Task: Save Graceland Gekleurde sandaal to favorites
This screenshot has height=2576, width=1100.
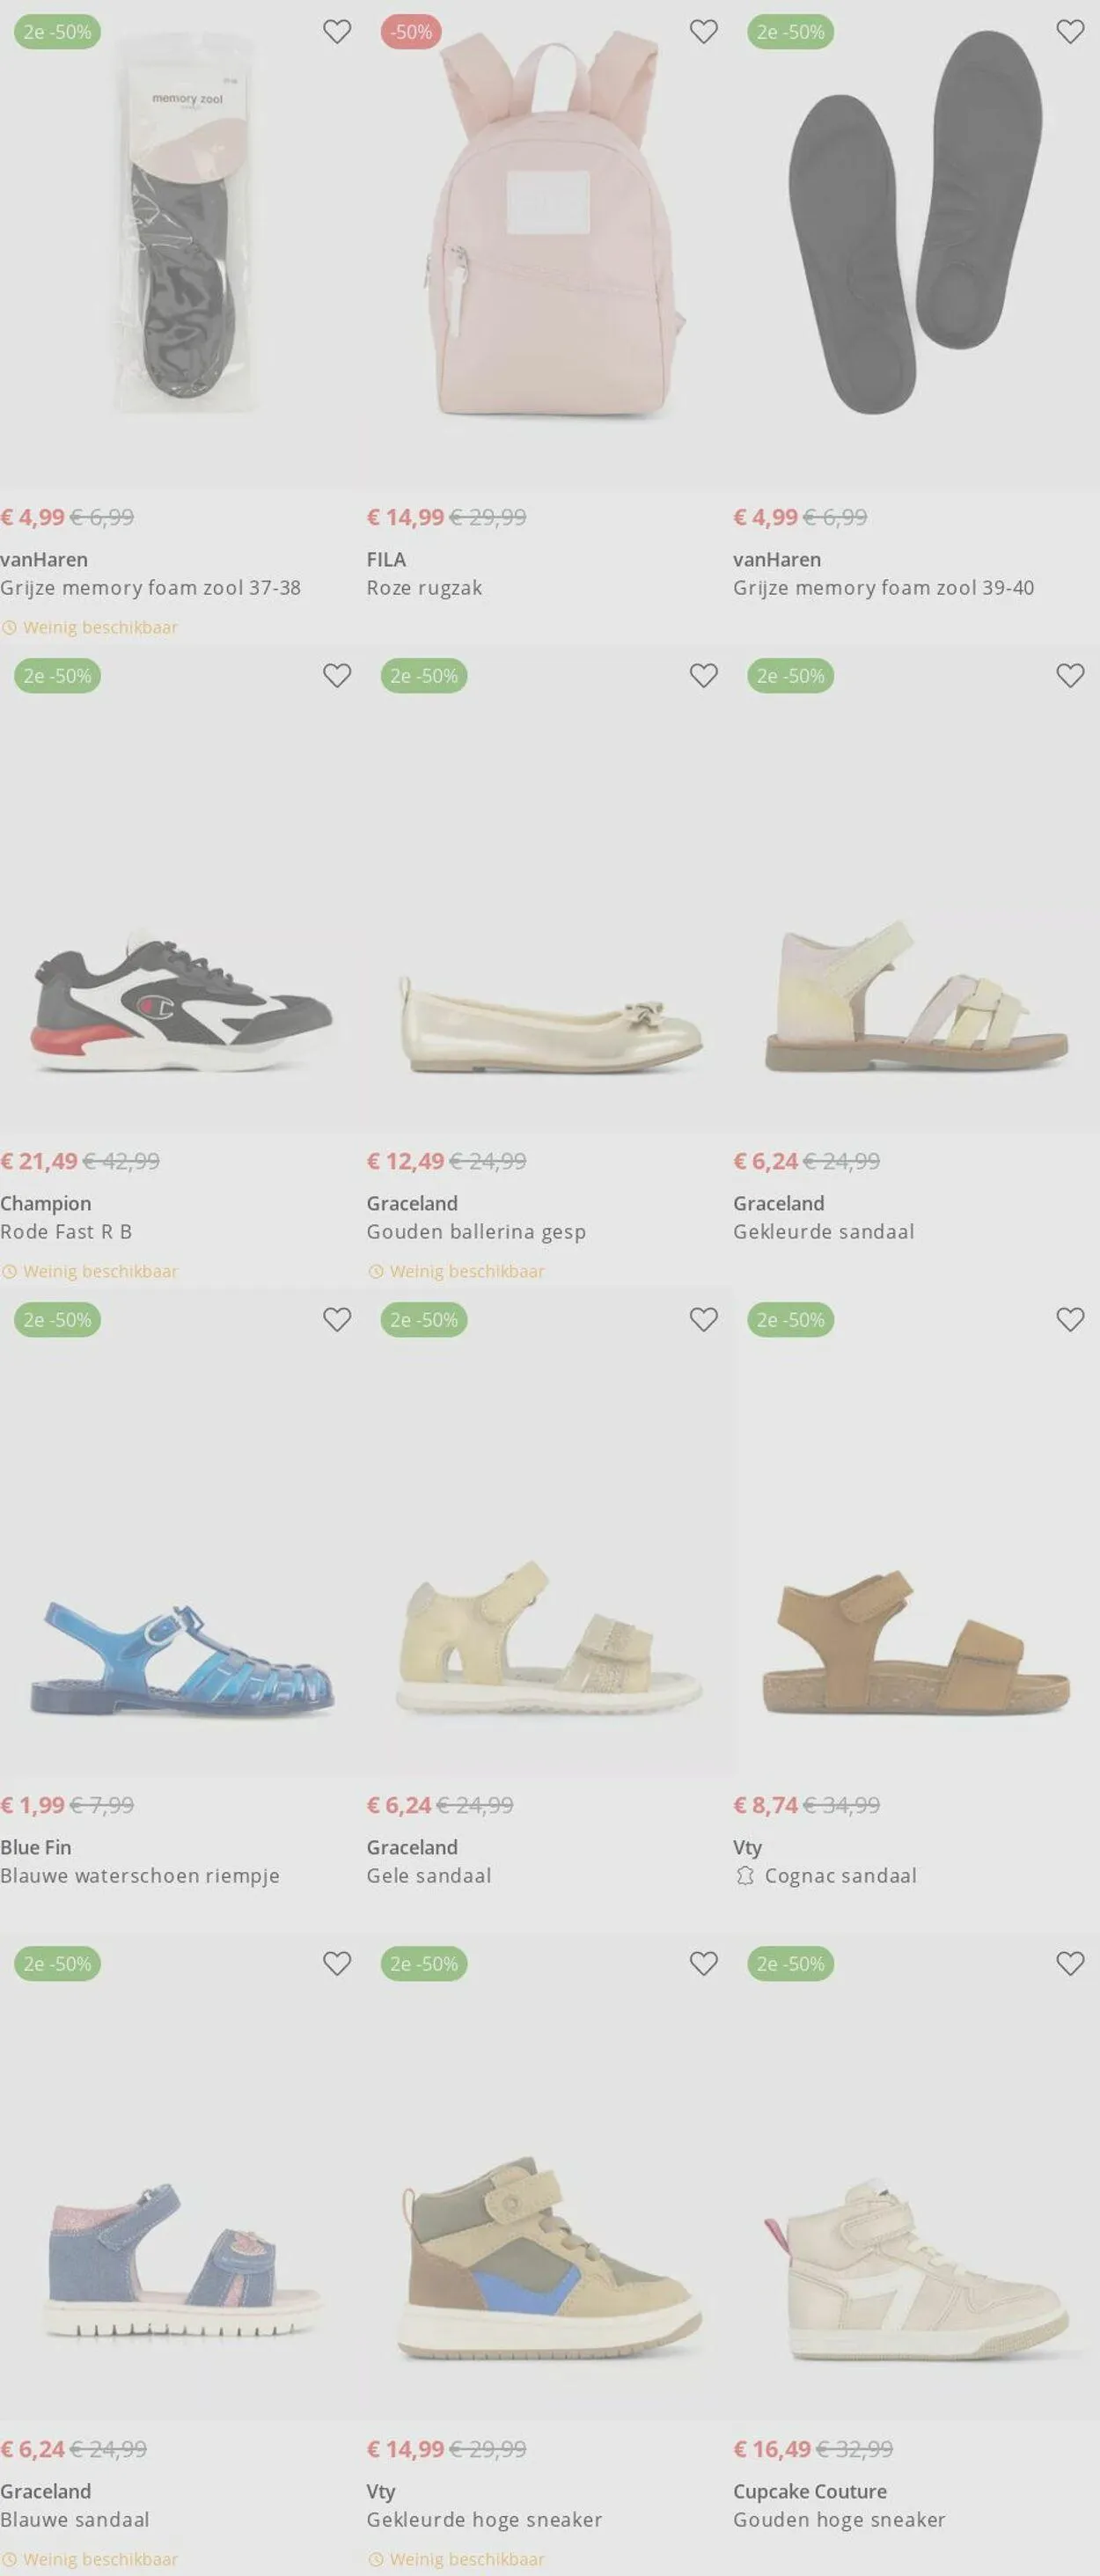Action: tap(1070, 676)
